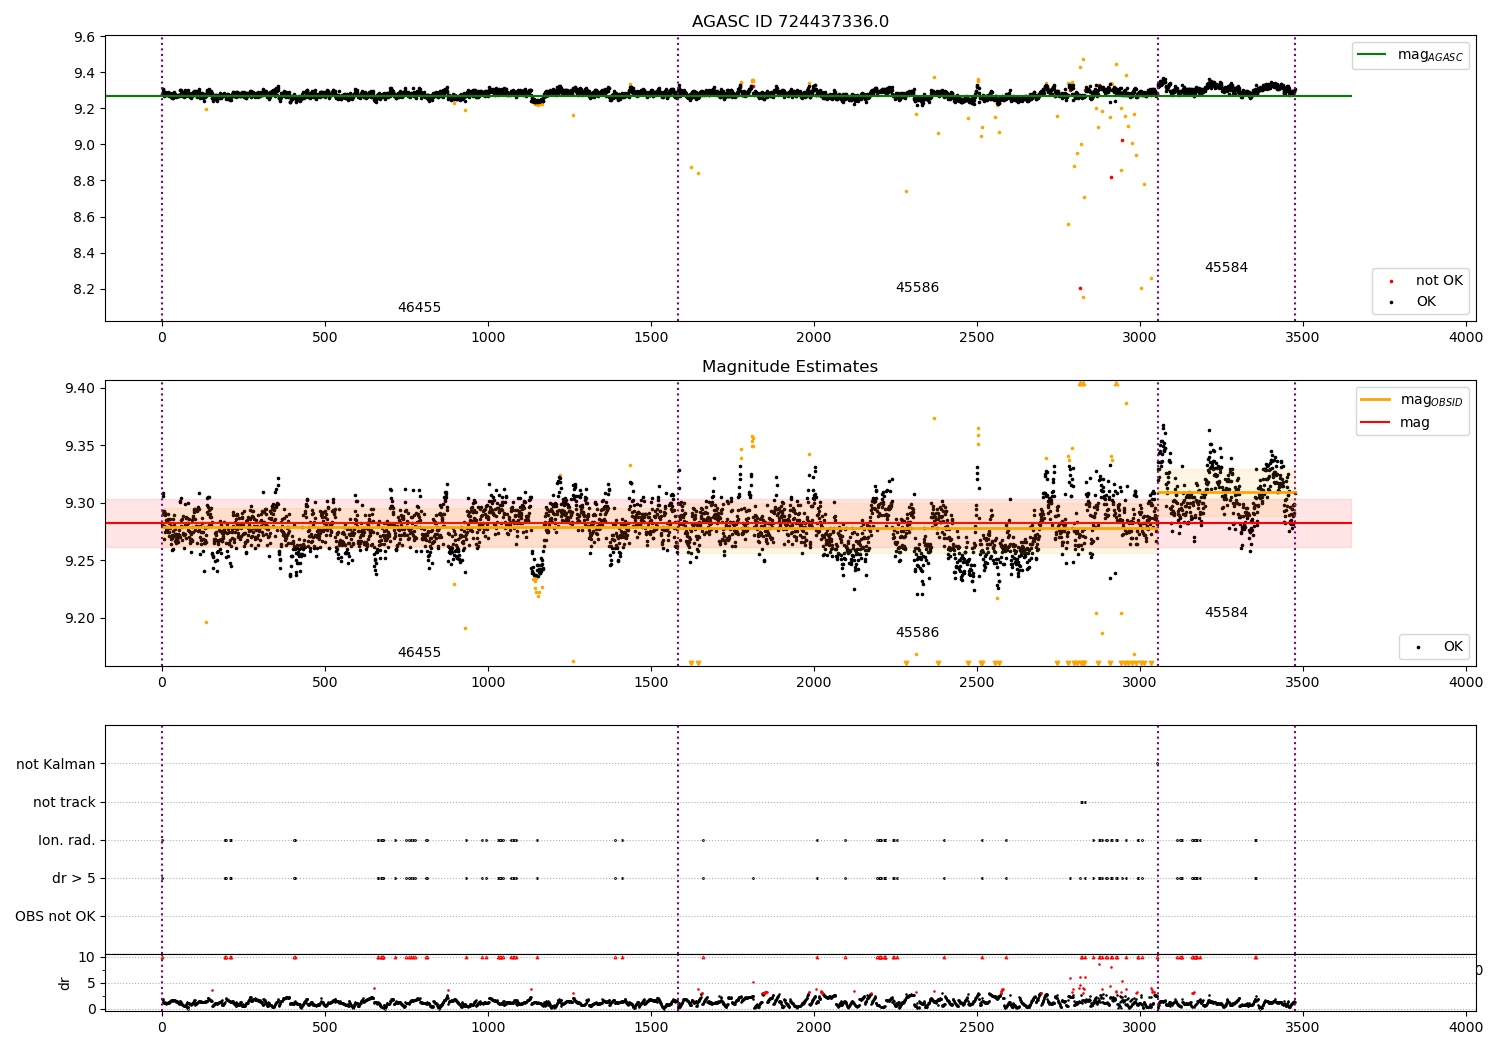Viewport: 1500px width, 1050px height.
Task: Click the 46455 label in top plot
Action: tap(419, 308)
